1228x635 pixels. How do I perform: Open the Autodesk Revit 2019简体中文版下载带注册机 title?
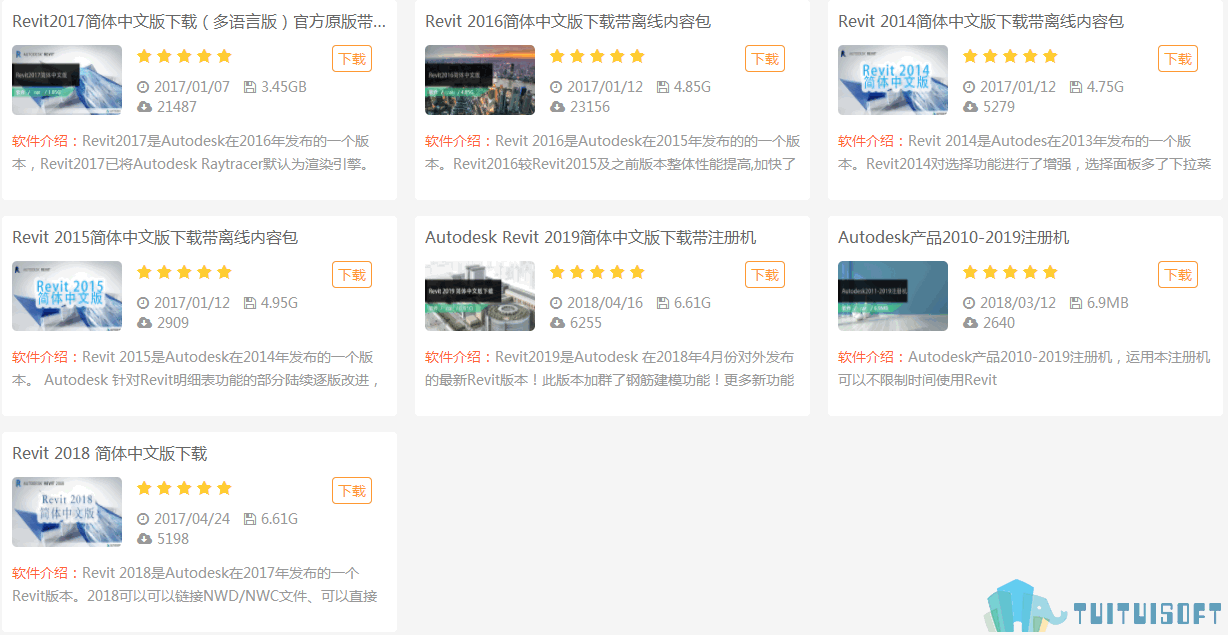591,237
